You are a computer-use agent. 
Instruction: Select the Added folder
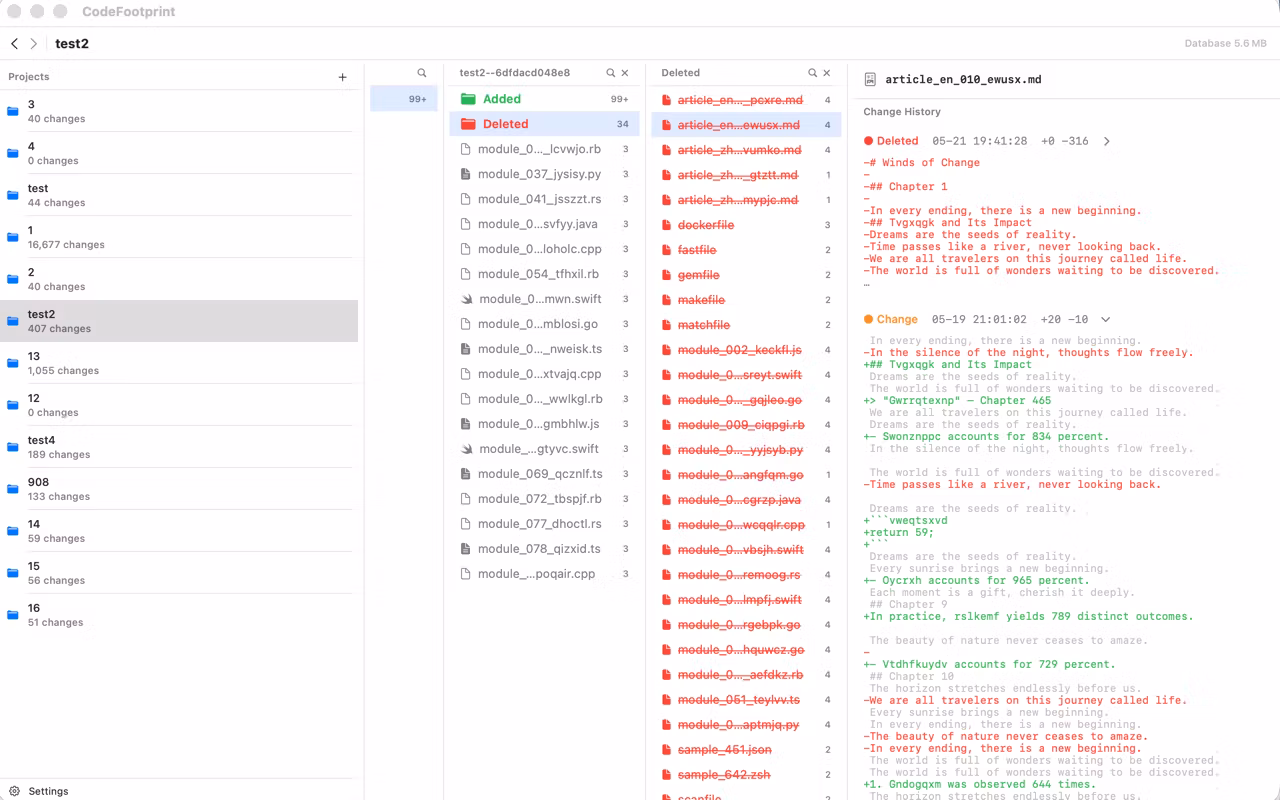click(x=545, y=99)
